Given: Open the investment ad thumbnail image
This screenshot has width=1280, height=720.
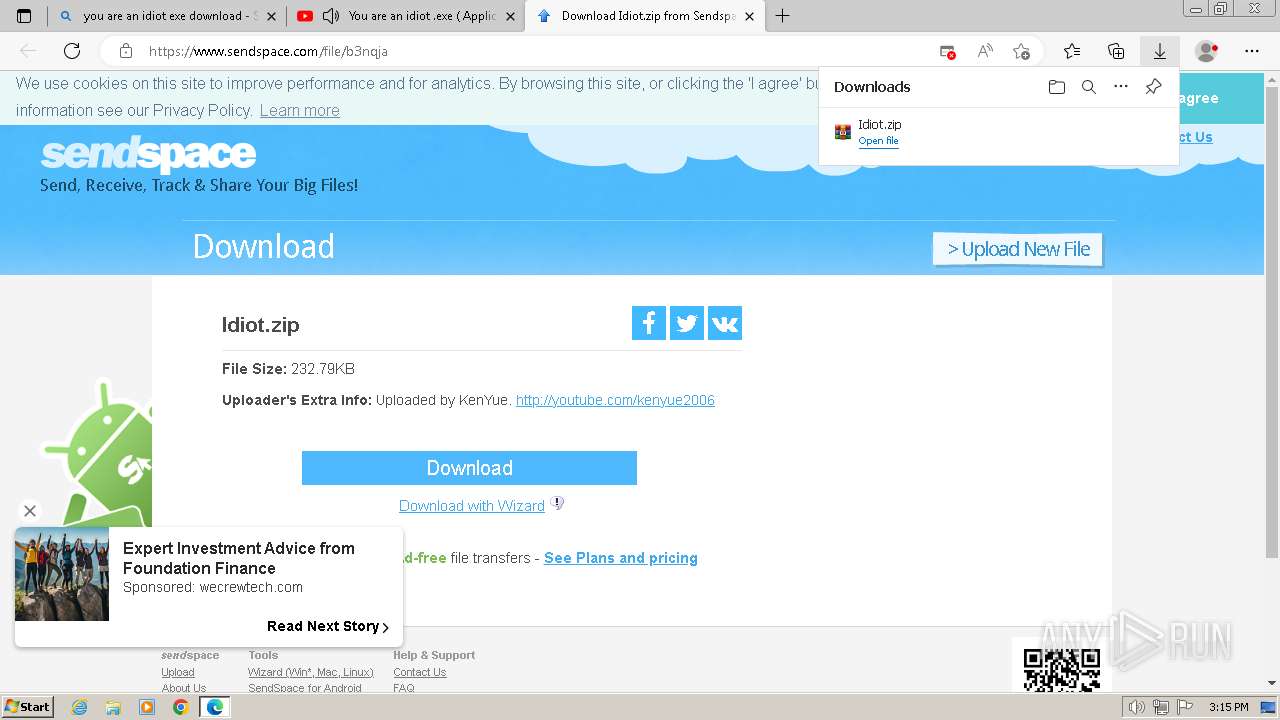Looking at the screenshot, I should pyautogui.click(x=62, y=574).
